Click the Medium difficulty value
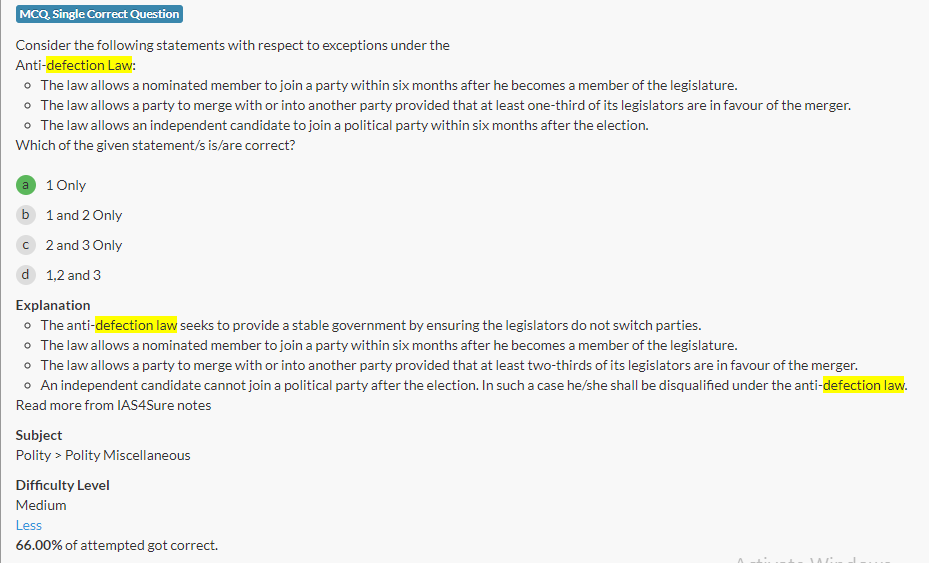 (x=41, y=505)
